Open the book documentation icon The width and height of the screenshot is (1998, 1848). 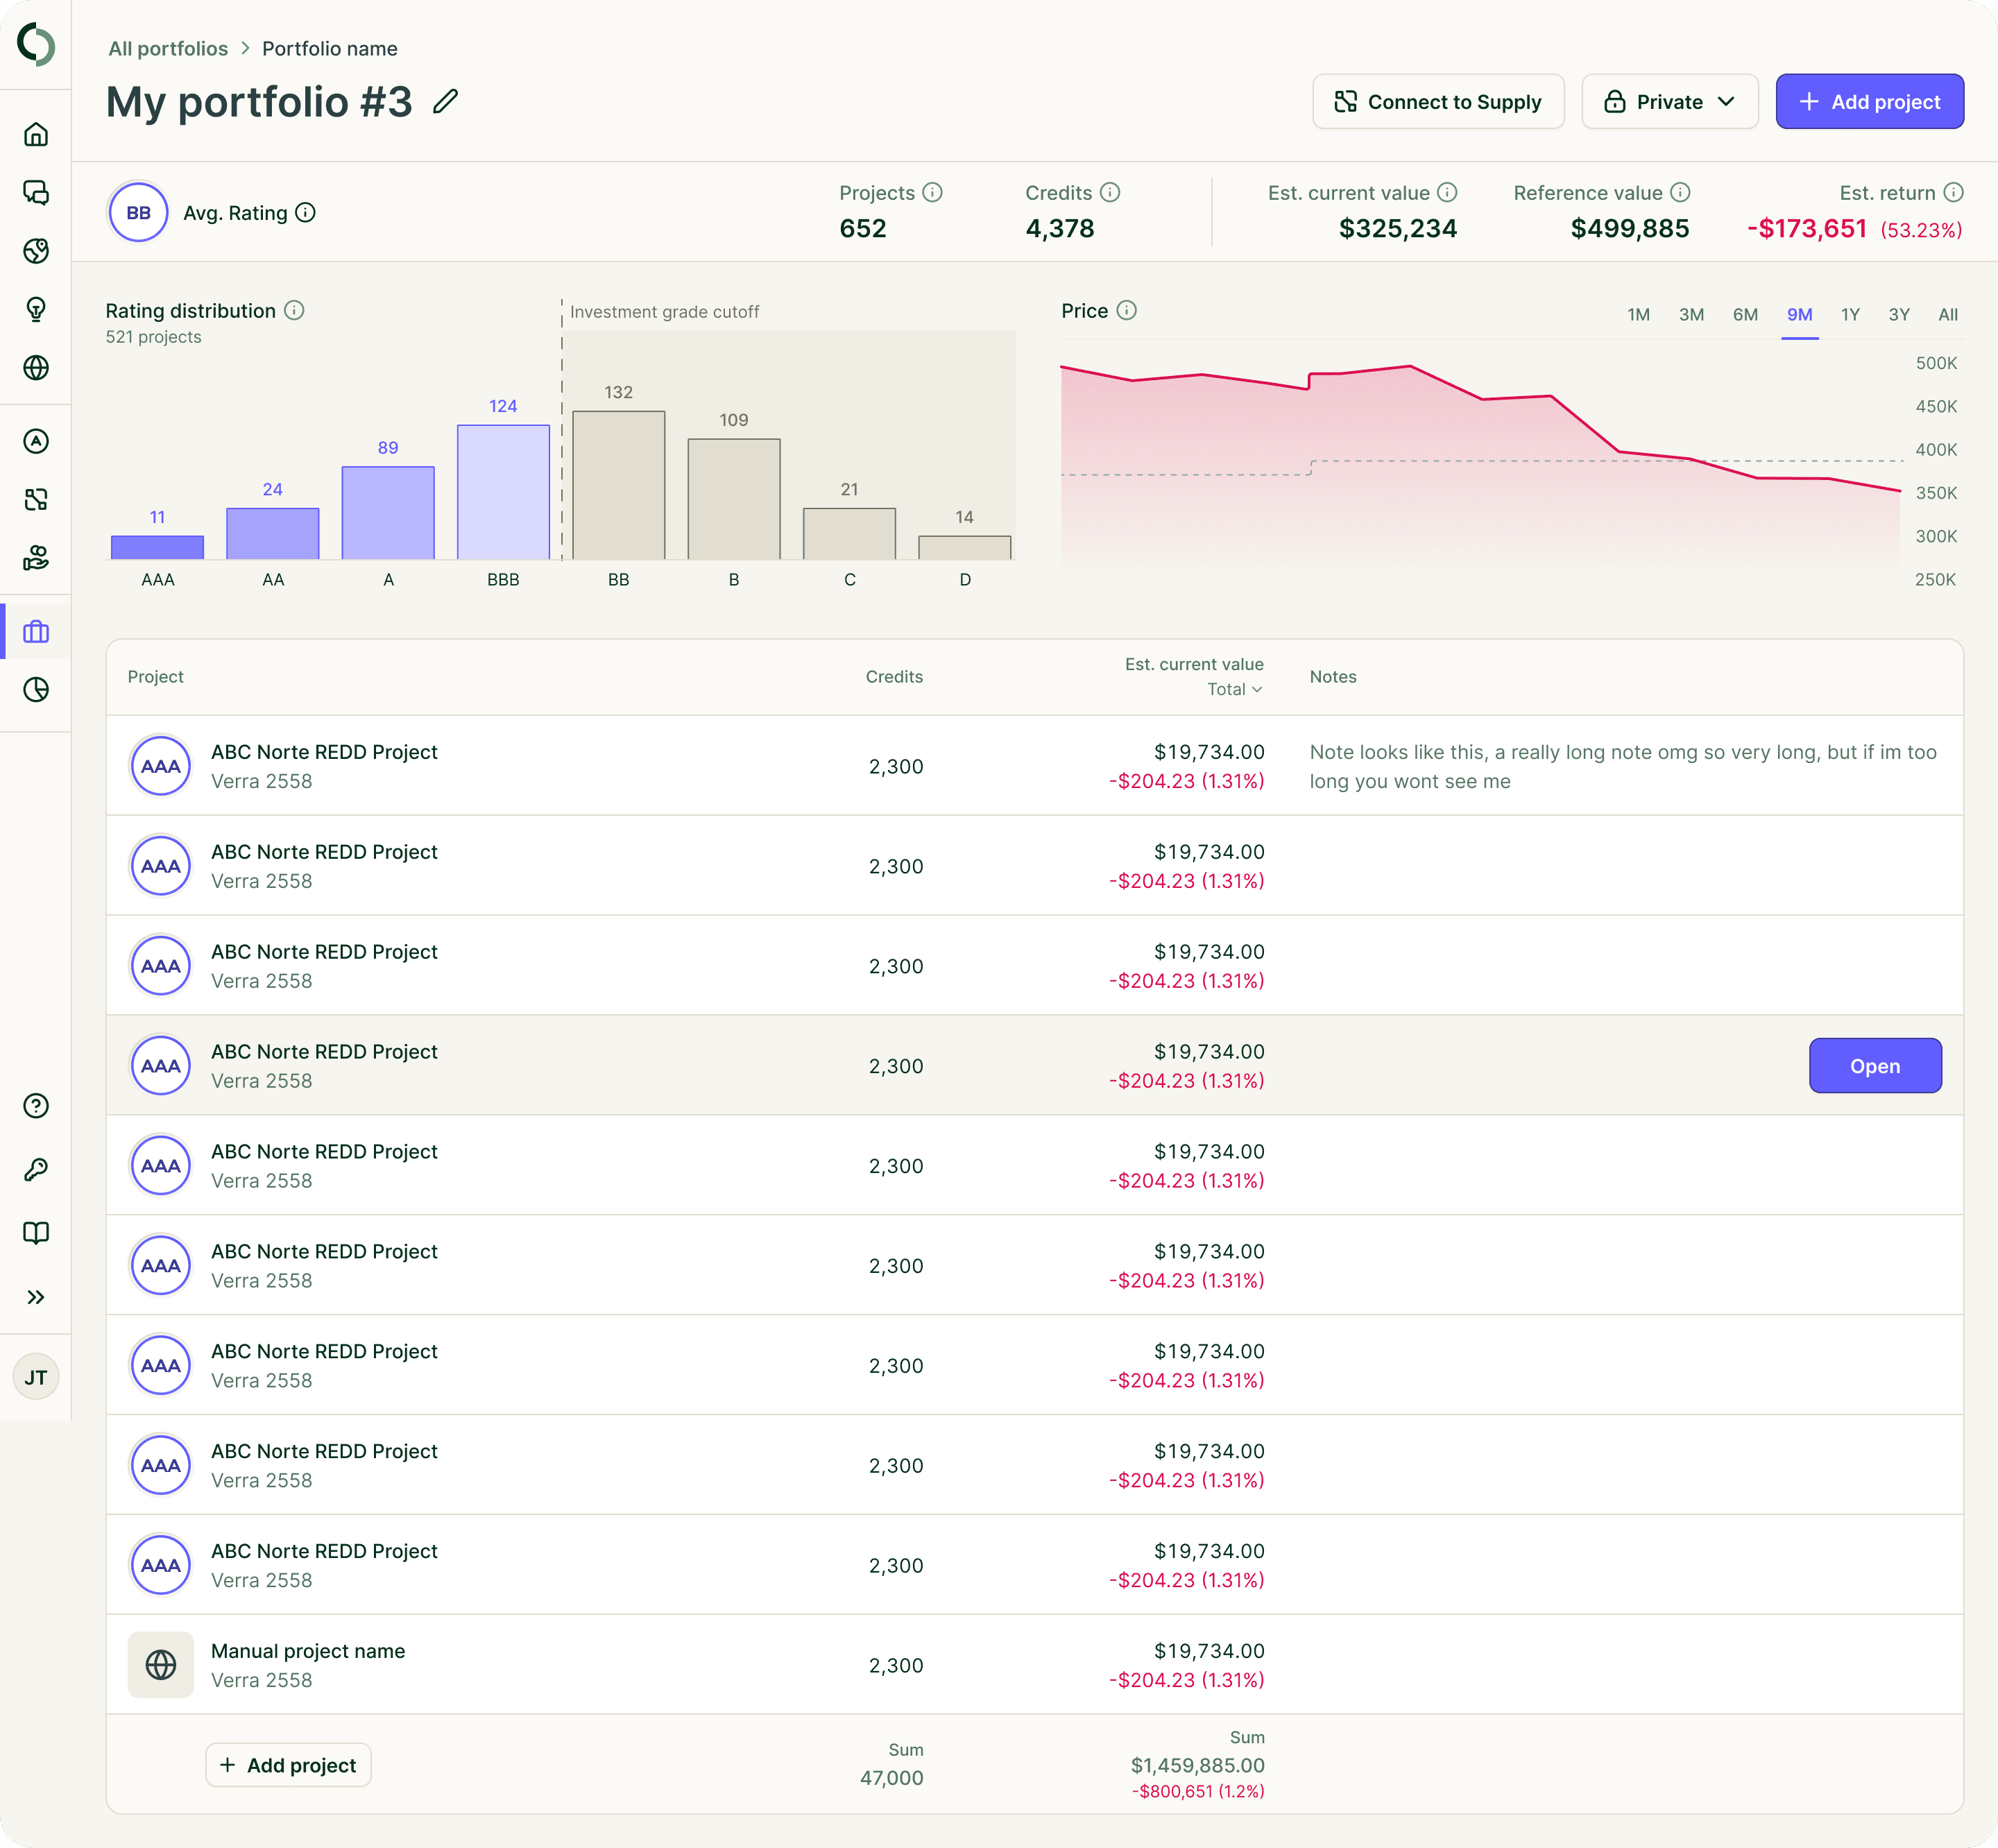tap(36, 1233)
